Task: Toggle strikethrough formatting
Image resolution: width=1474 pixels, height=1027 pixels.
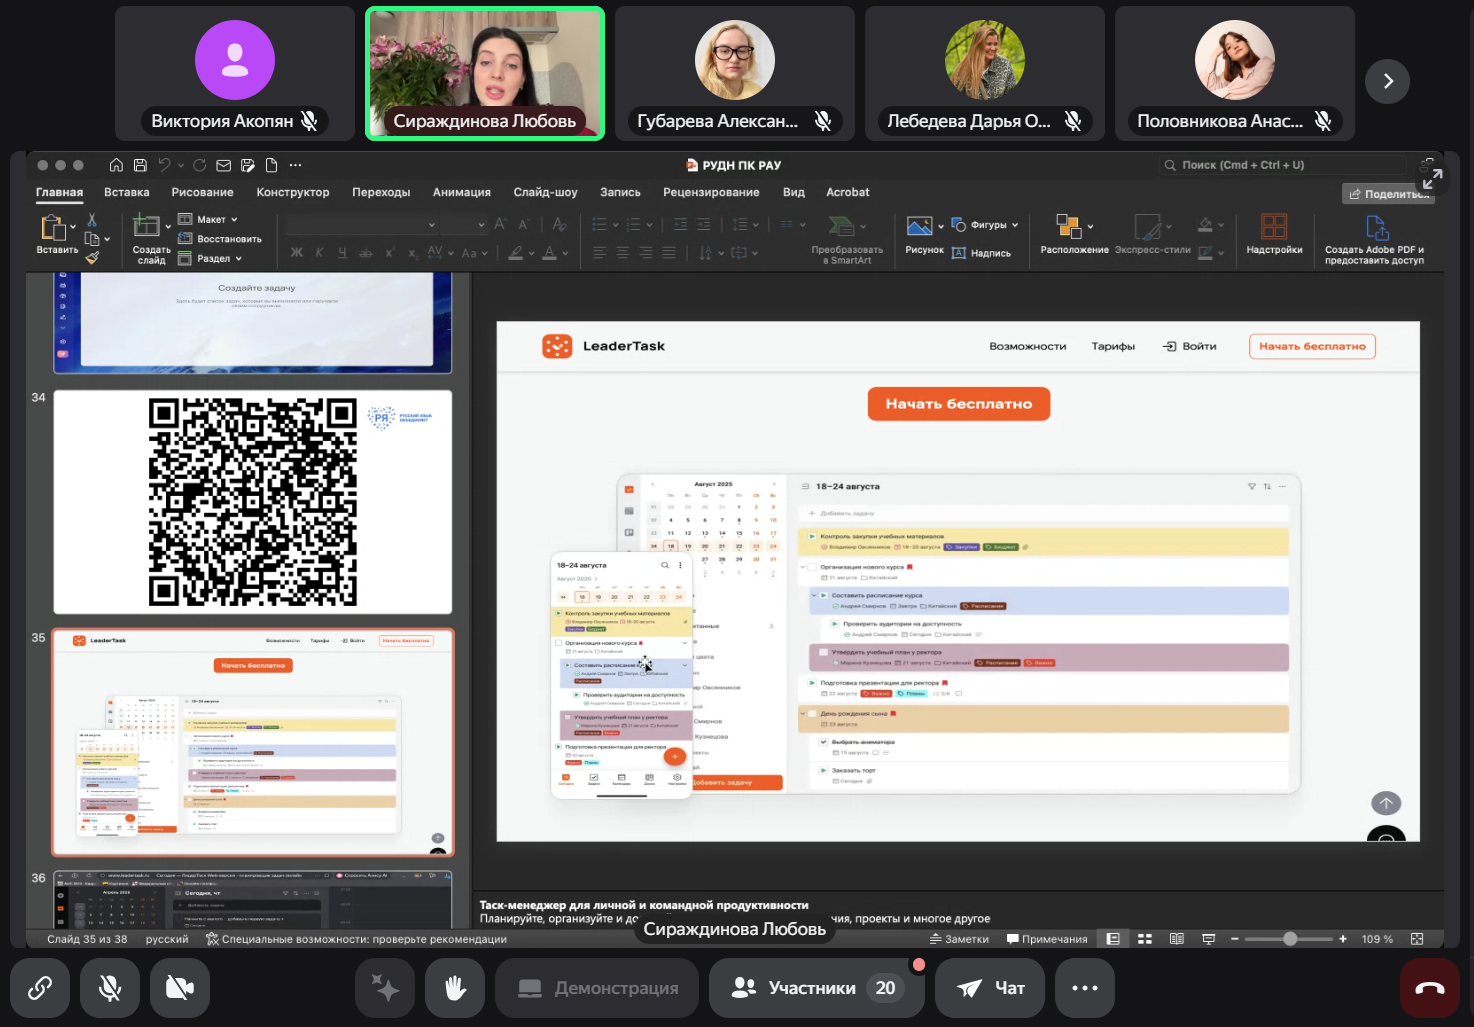Action: 366,253
